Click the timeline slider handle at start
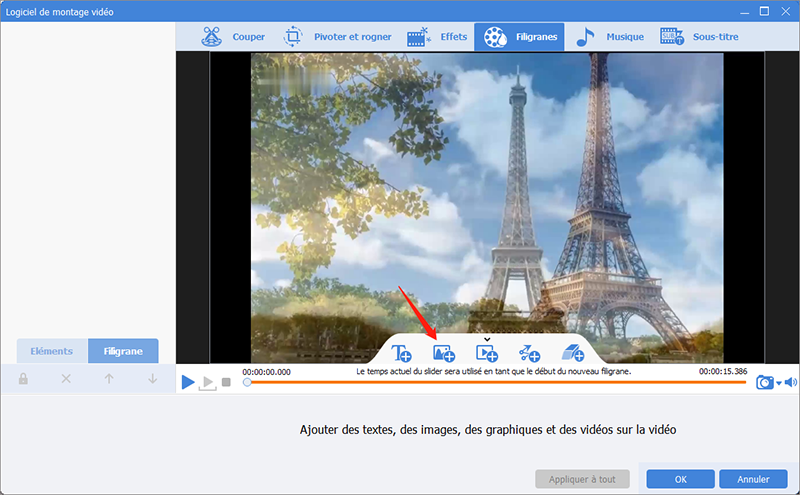 click(247, 382)
